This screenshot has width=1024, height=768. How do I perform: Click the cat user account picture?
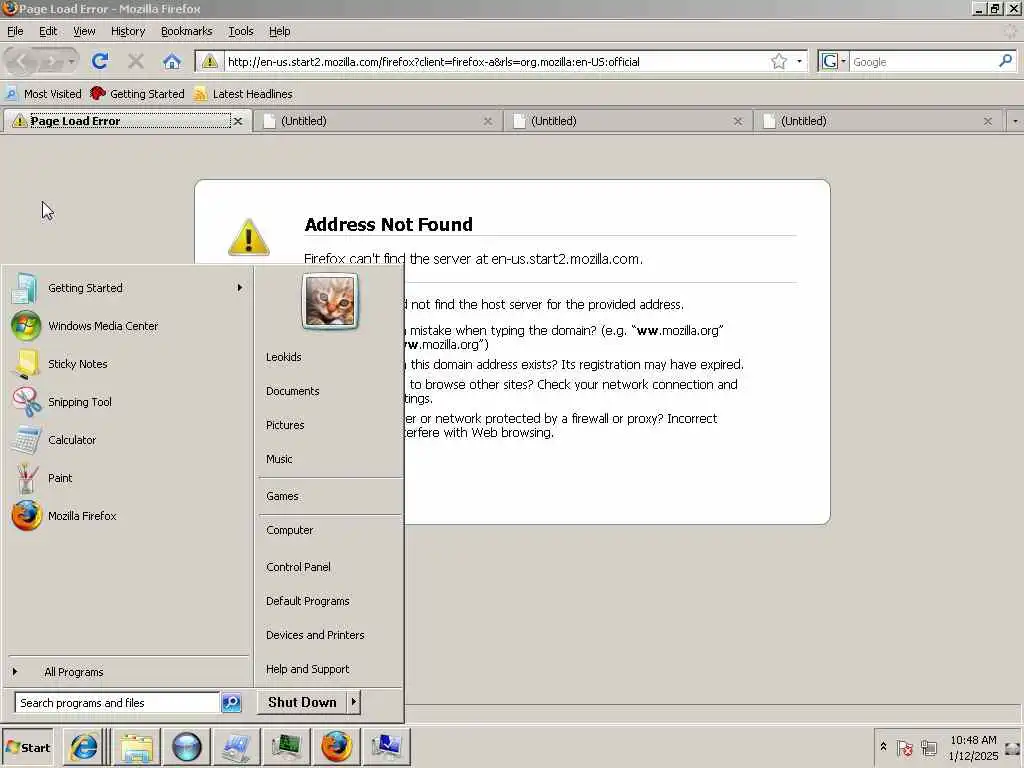click(x=330, y=301)
